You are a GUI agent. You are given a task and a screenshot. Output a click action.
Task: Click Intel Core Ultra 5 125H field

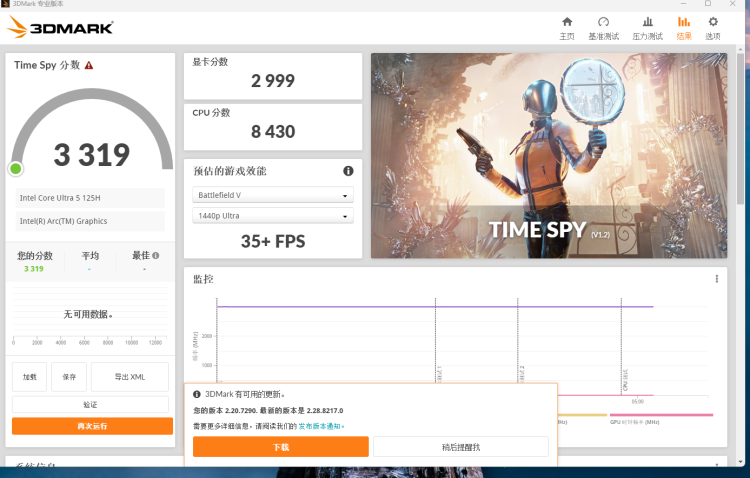(x=90, y=198)
